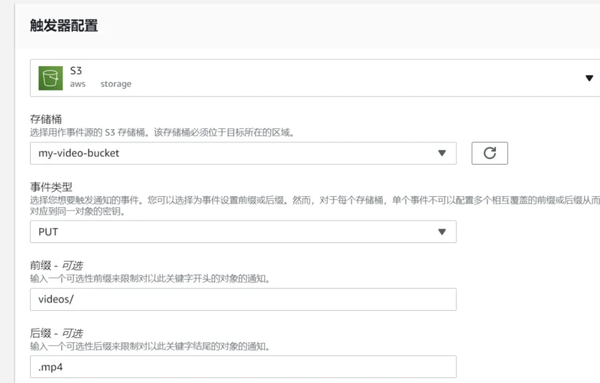Click the storage tag under S3
Image resolution: width=600 pixels, height=383 pixels.
[116, 84]
